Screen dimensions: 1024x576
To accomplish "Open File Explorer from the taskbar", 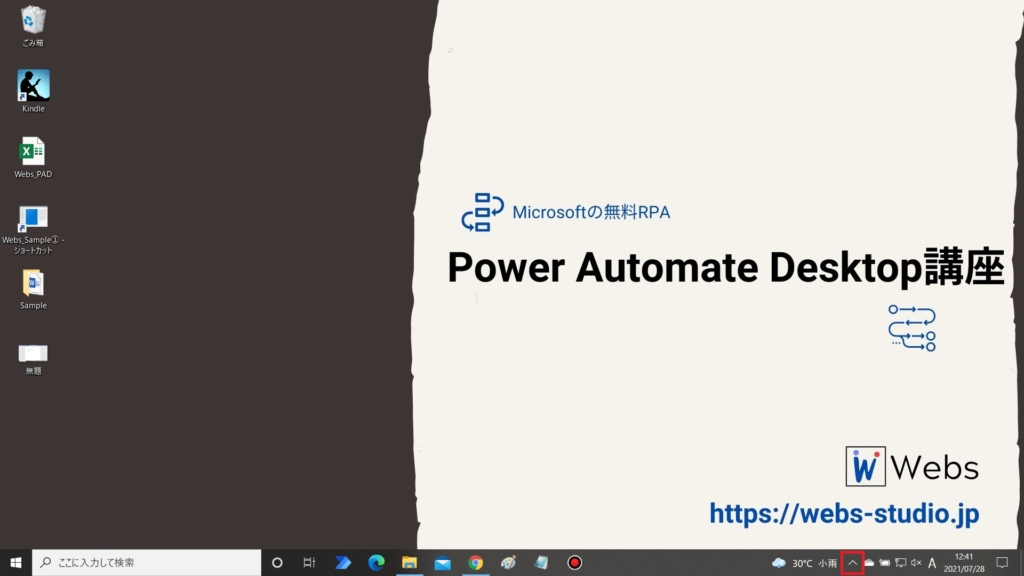I will tap(409, 562).
